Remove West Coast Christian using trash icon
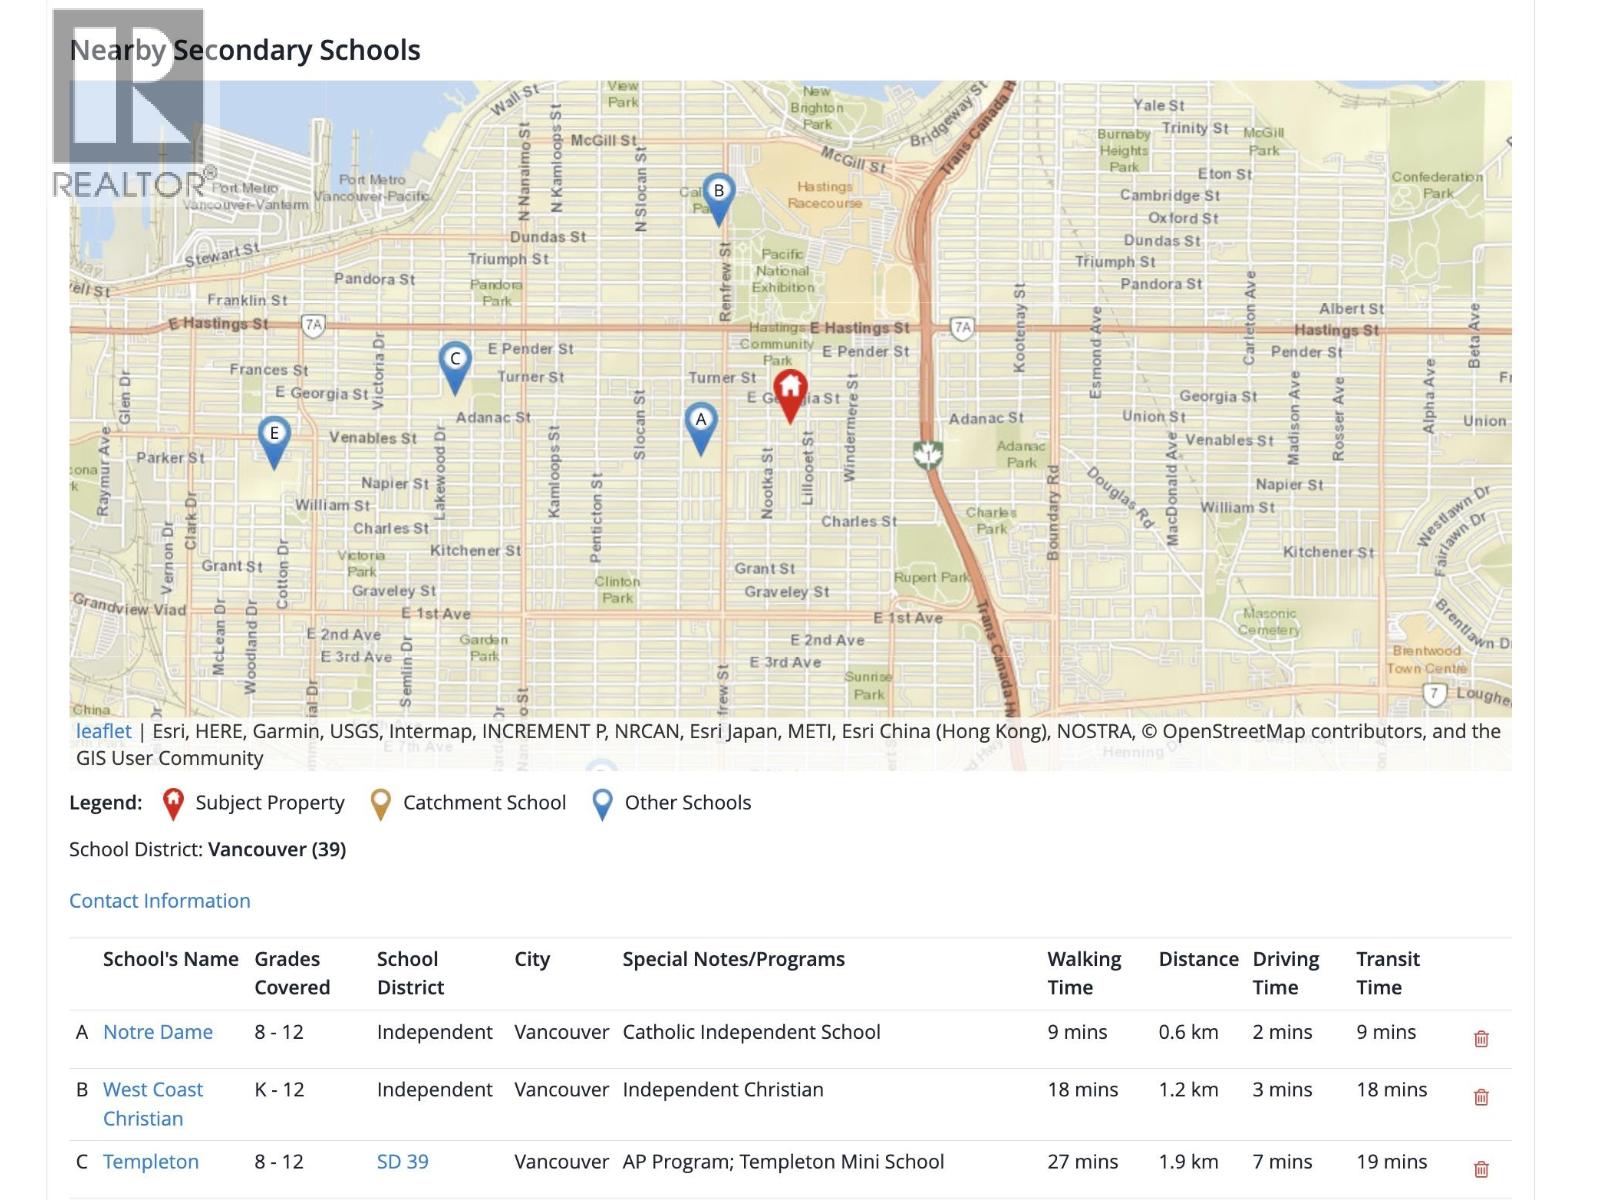Viewport: 1600px width, 1200px height. (x=1481, y=1097)
